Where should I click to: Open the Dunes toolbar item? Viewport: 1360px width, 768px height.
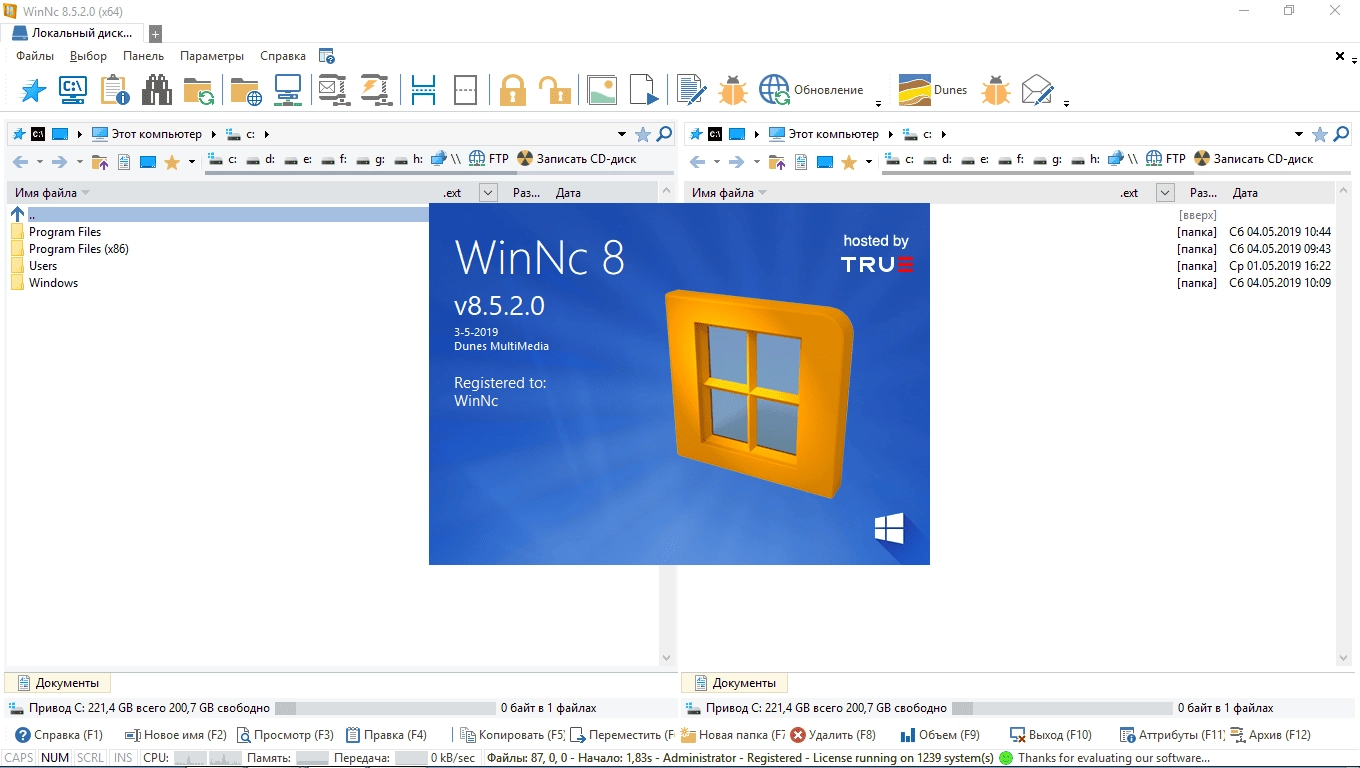[933, 90]
